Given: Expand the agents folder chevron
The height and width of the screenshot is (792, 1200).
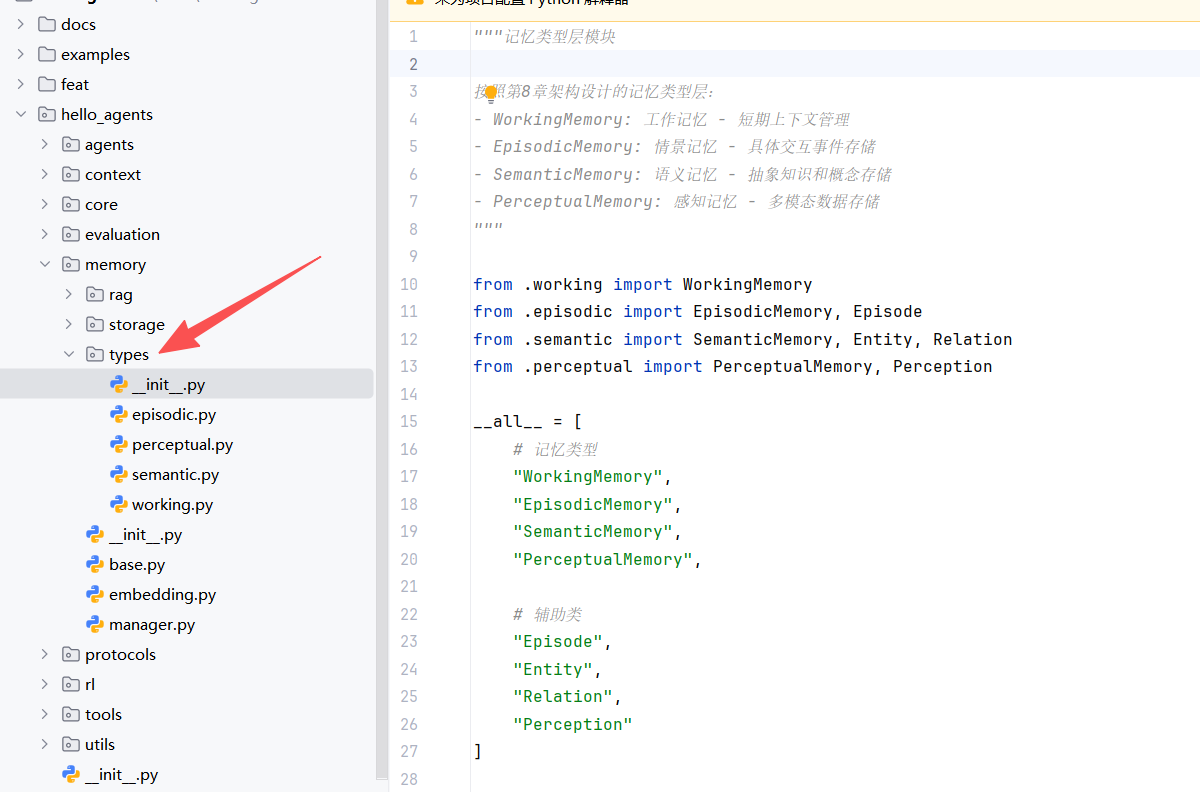Looking at the screenshot, I should [45, 144].
